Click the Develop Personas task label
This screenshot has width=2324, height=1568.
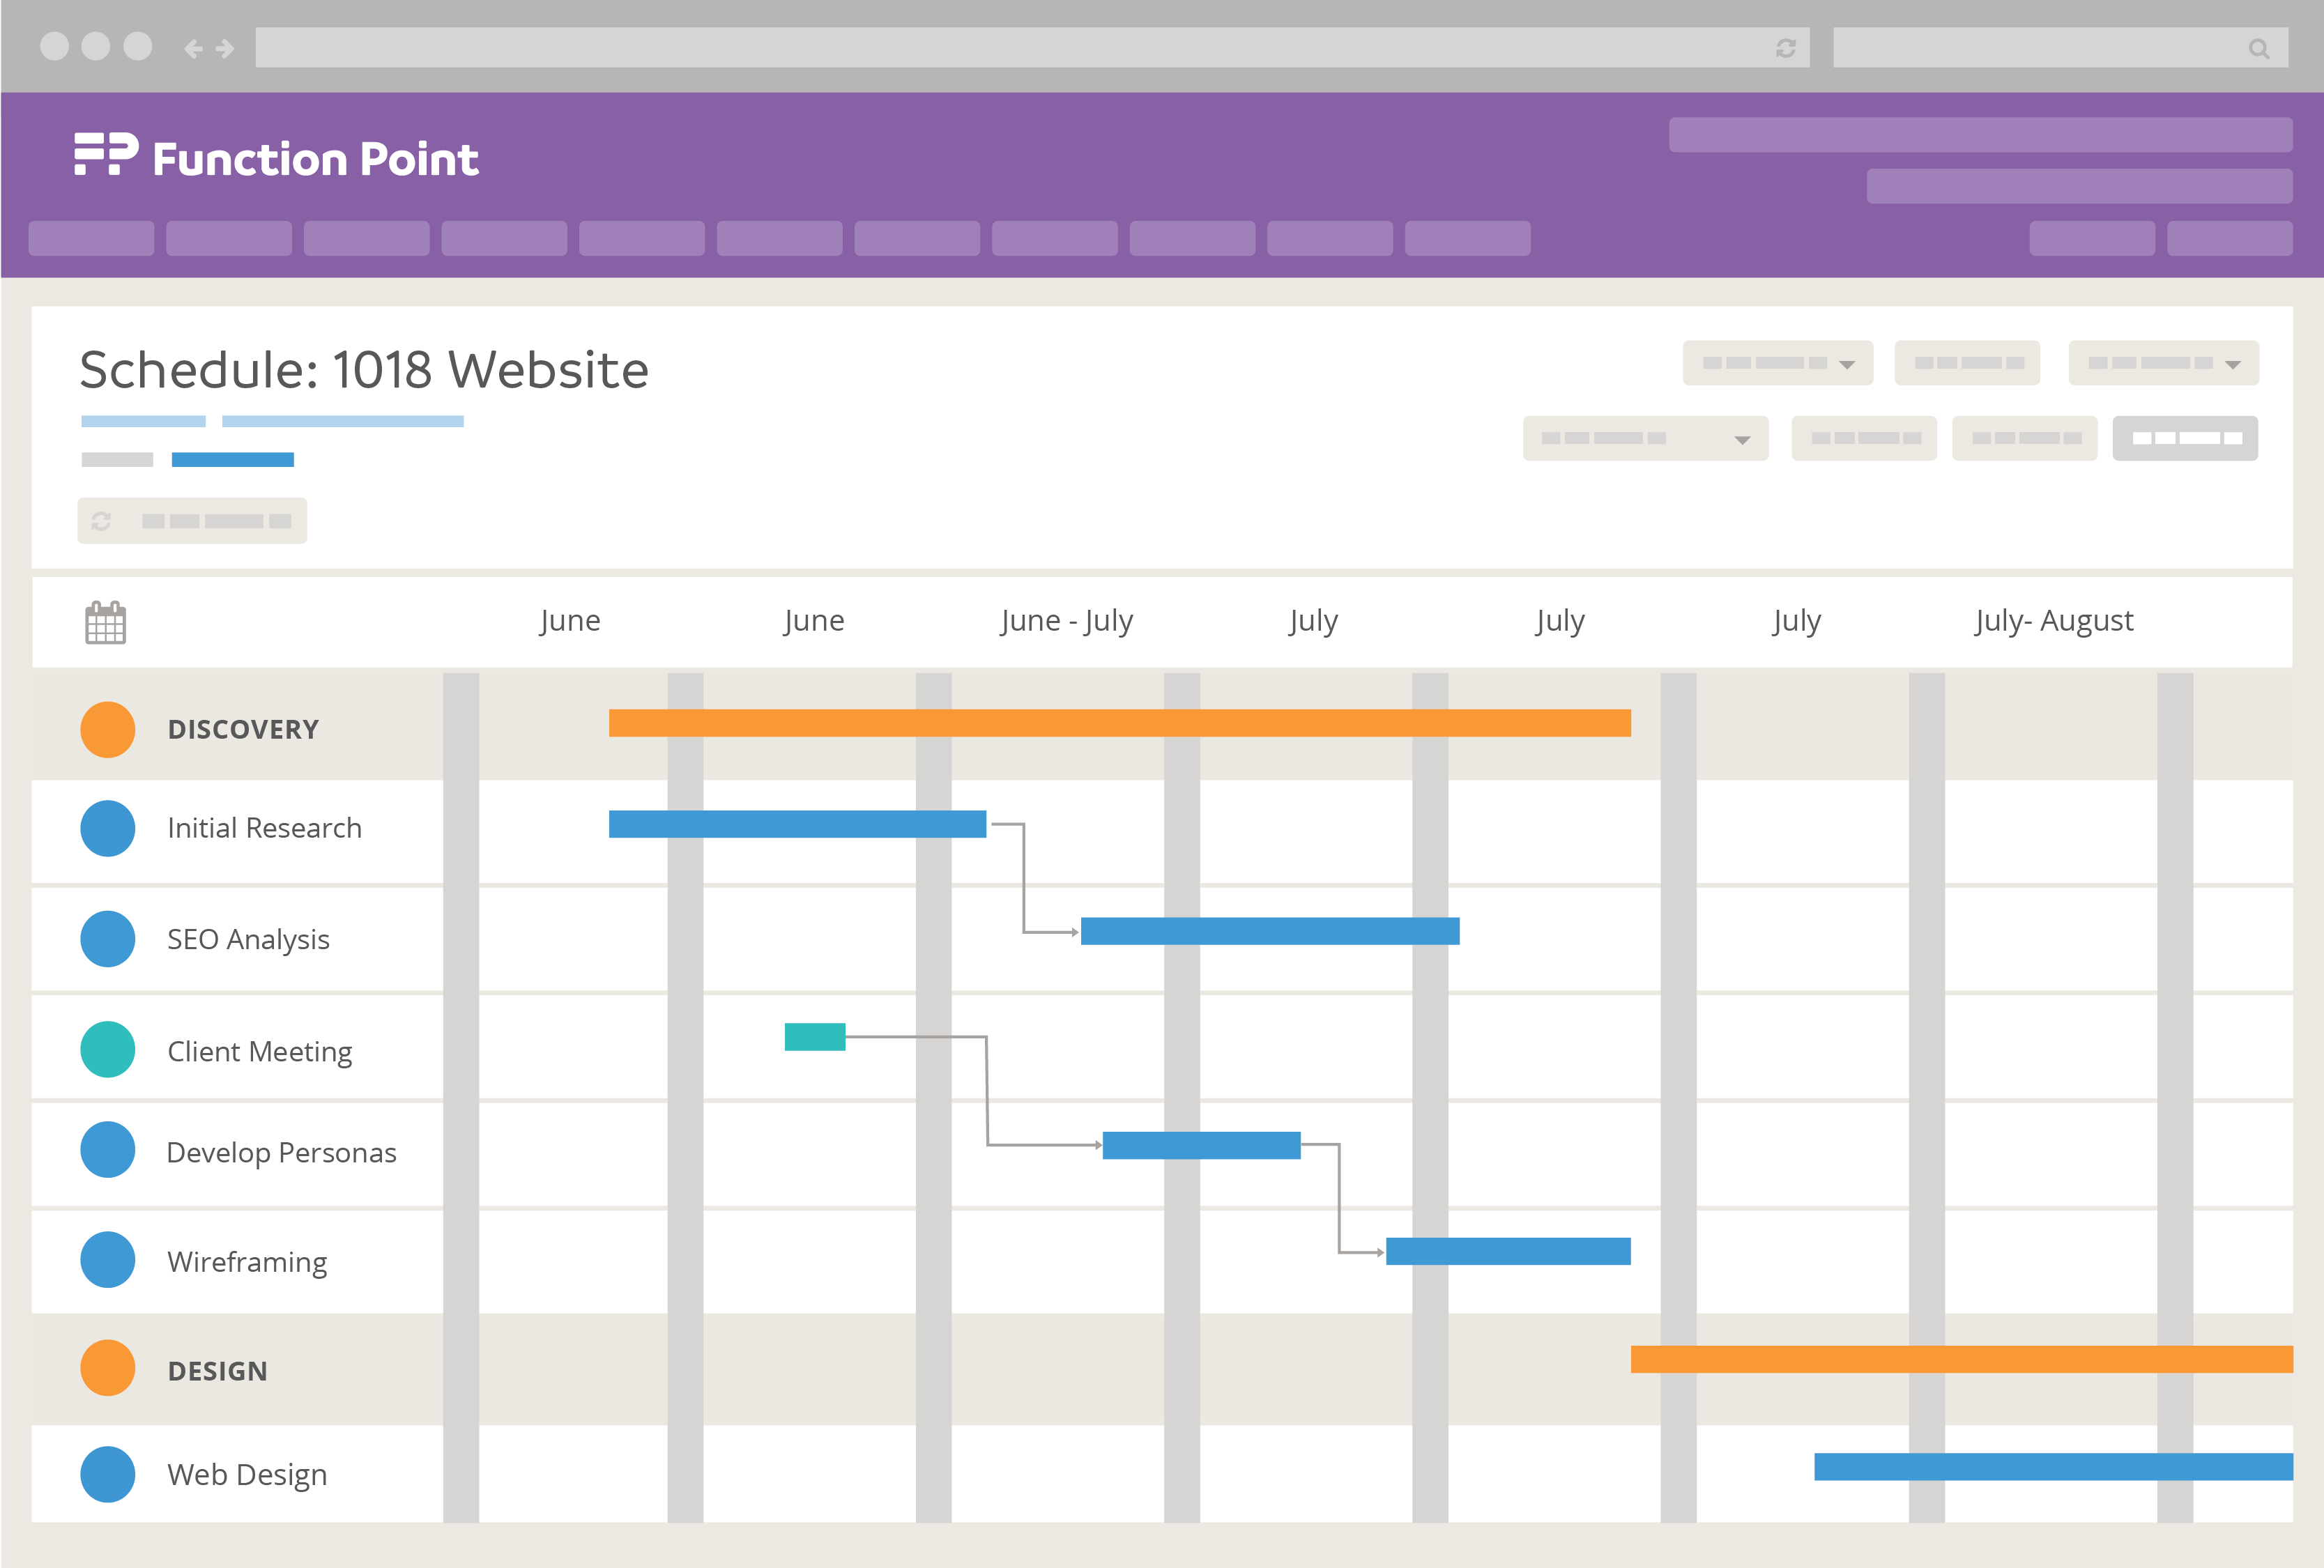pyautogui.click(x=281, y=1152)
